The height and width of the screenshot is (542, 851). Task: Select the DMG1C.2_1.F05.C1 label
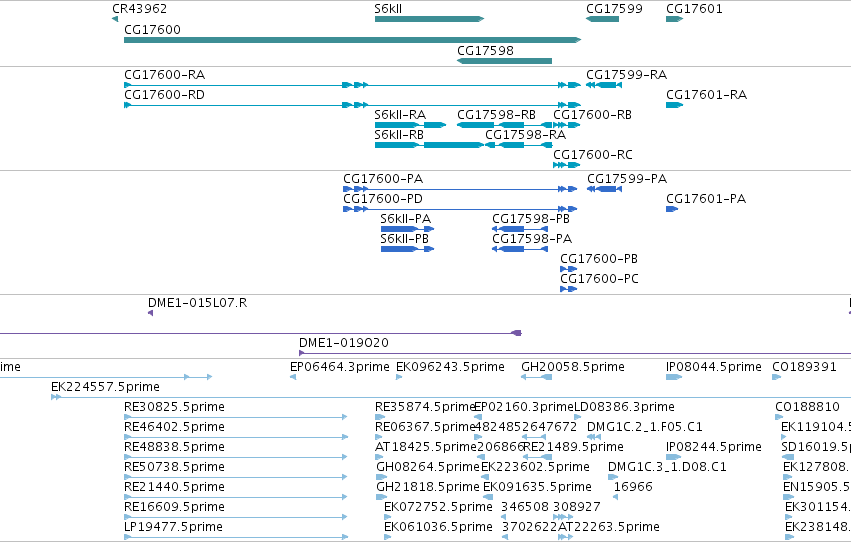pos(645,427)
